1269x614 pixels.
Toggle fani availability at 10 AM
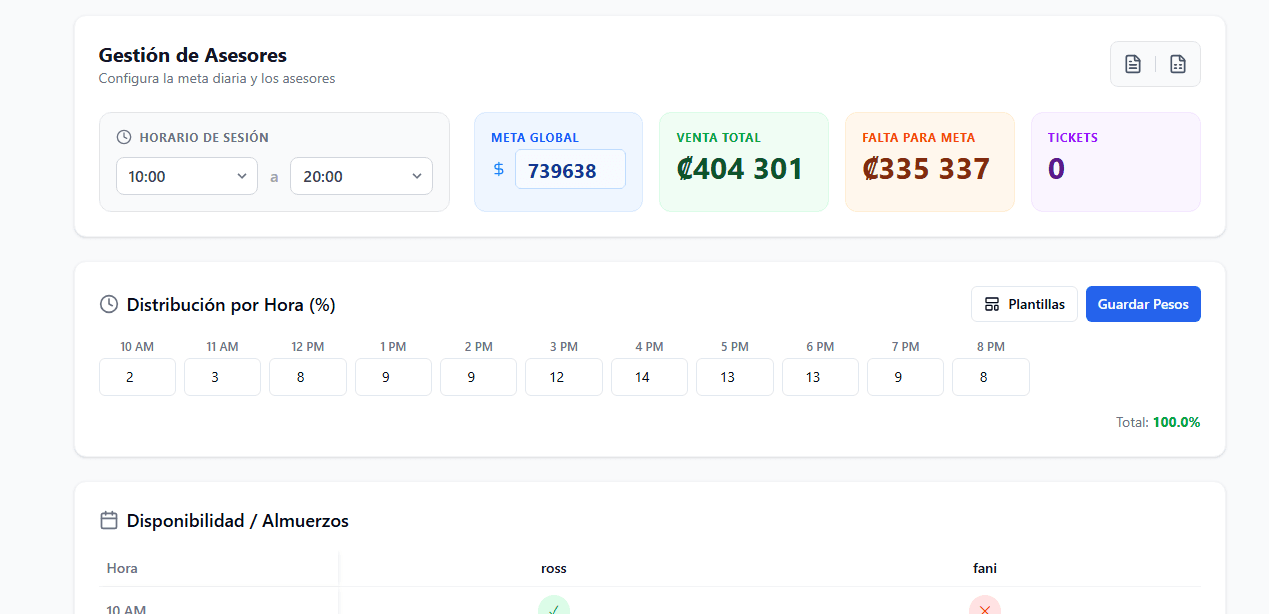pyautogui.click(x=984, y=607)
